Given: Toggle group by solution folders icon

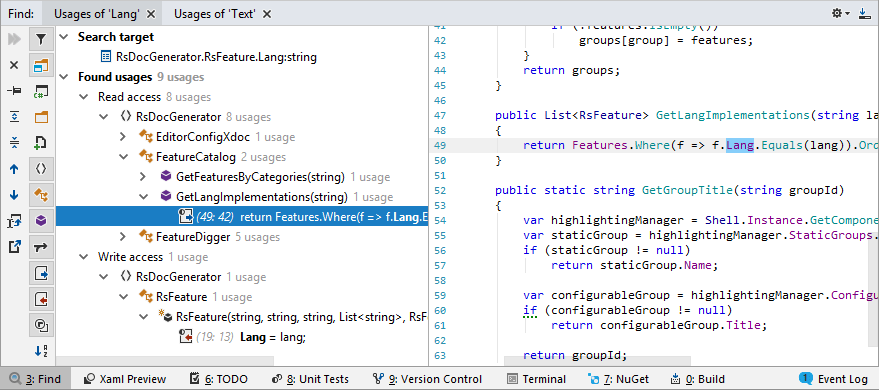Looking at the screenshot, I should point(41,66).
